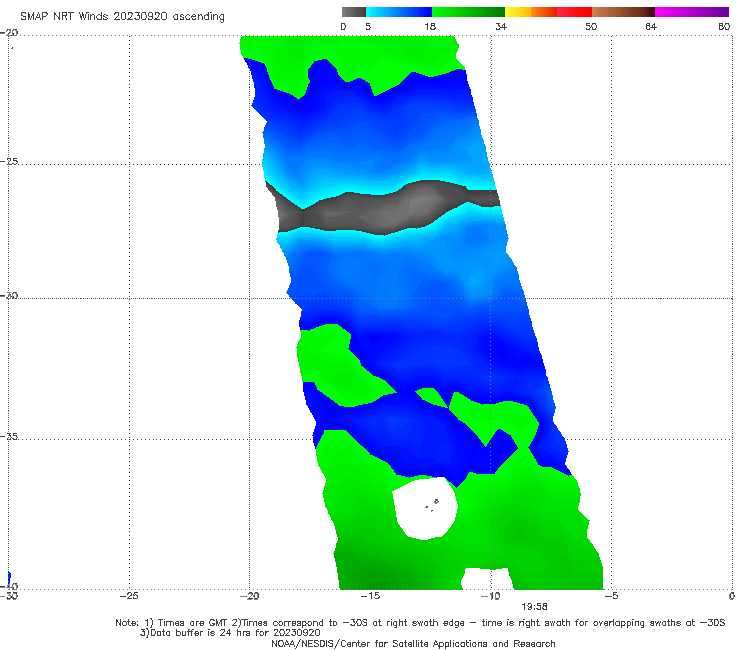Select the brown 50–64 color bar segment

coord(623,12)
